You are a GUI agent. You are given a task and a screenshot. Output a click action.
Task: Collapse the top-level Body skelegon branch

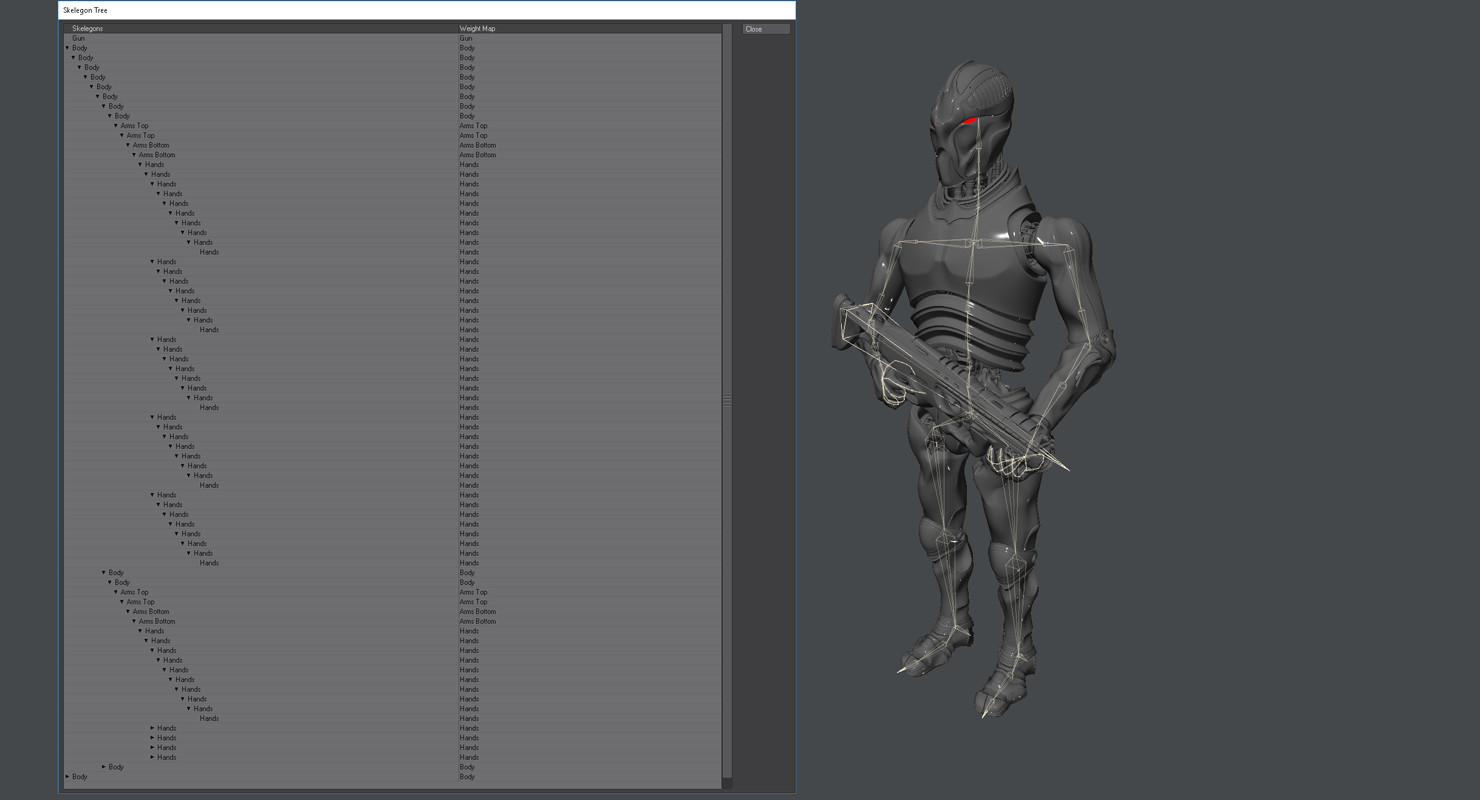tap(66, 48)
